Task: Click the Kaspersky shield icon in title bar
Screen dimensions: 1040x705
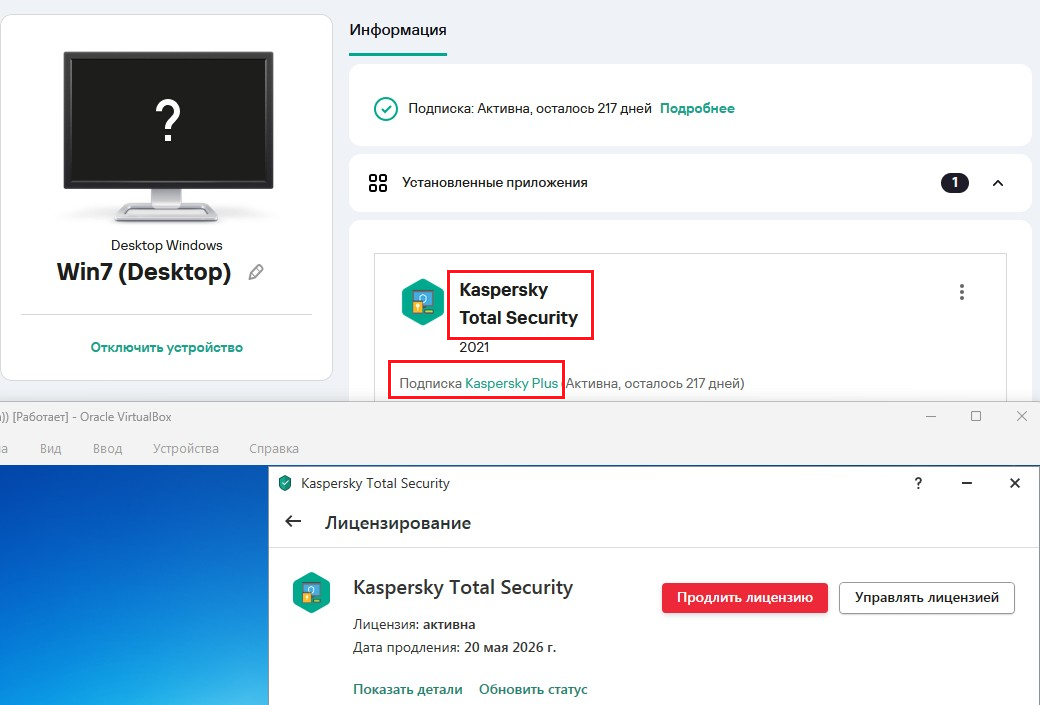Action: (x=285, y=484)
